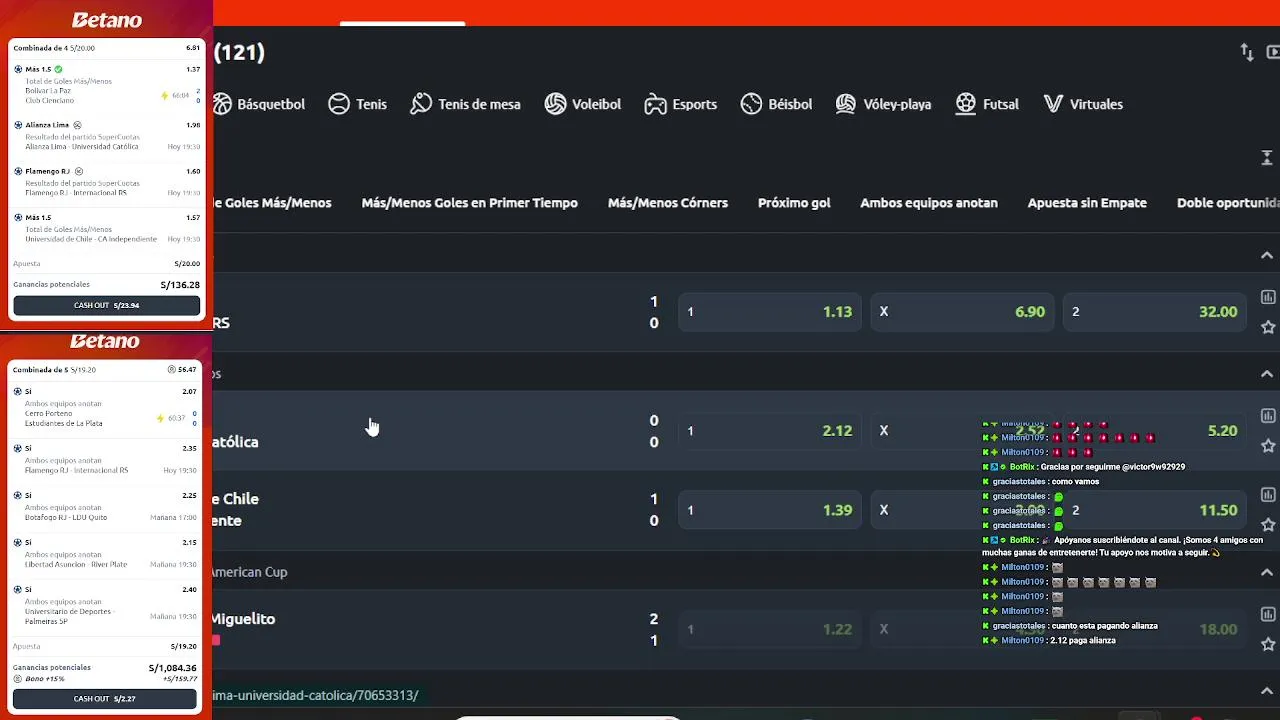1280x720 pixels.
Task: Open the Doble oportunidad market tab
Action: (1228, 203)
